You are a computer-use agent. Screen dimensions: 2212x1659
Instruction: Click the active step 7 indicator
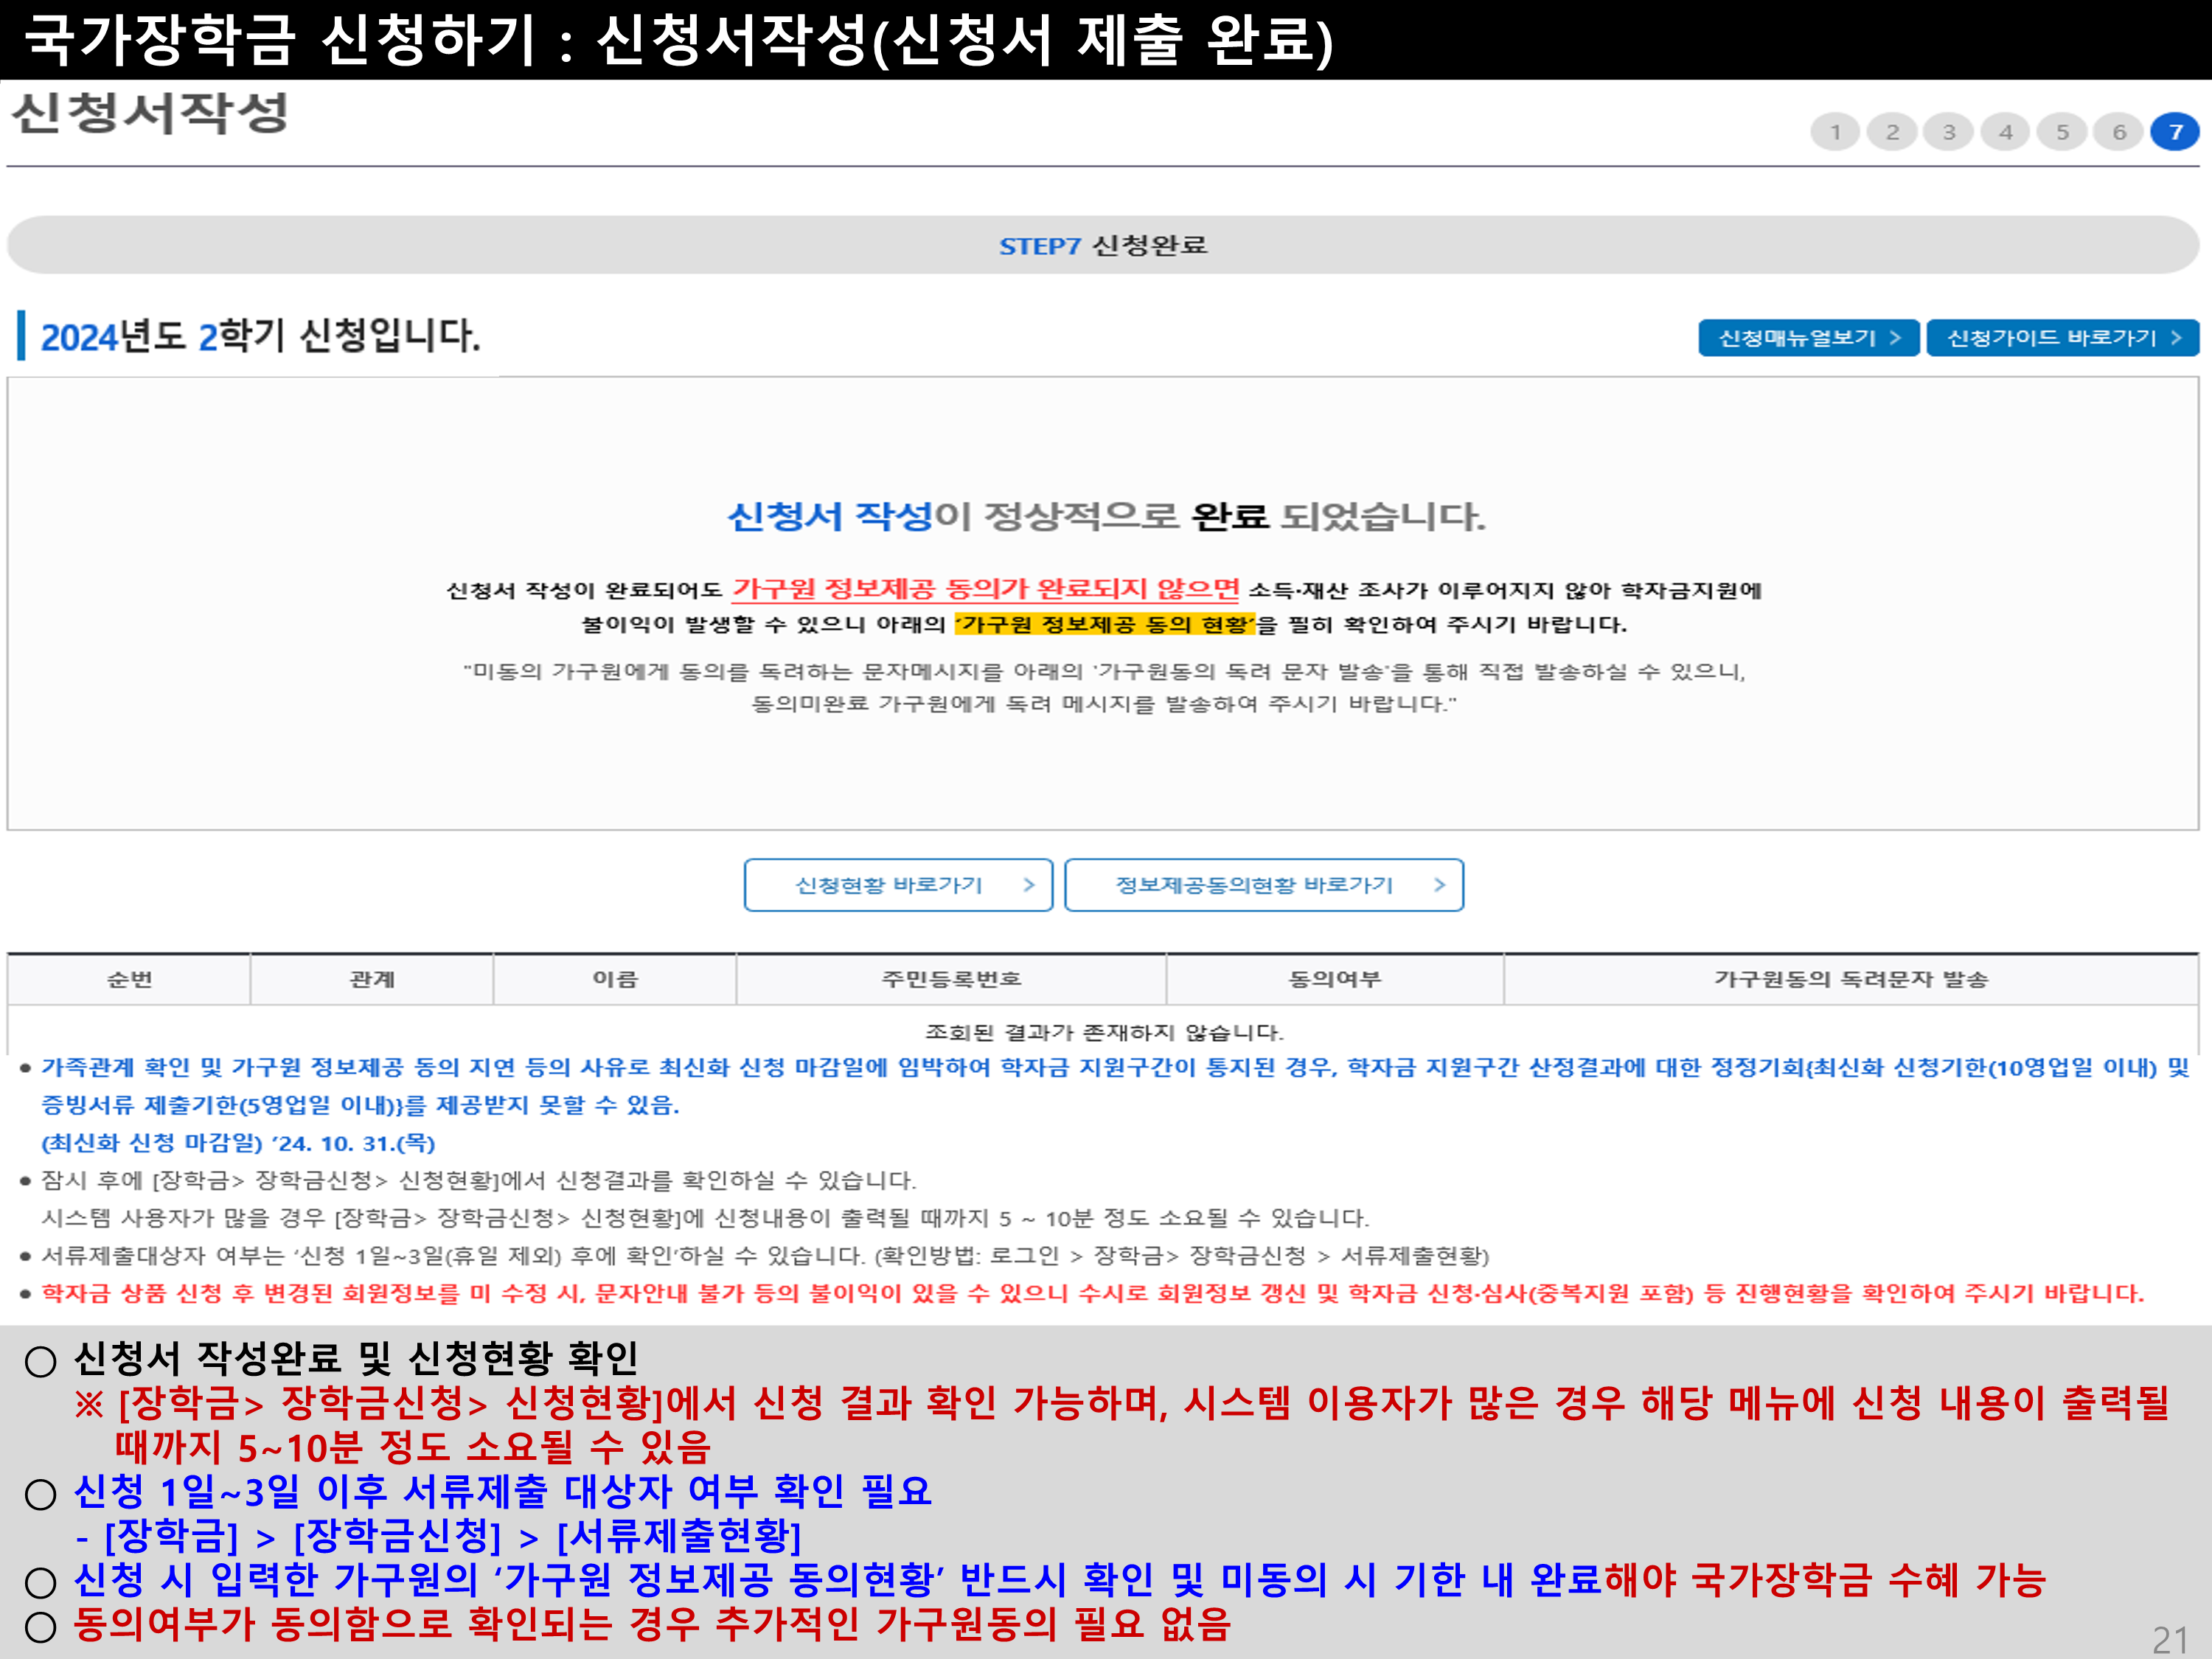pyautogui.click(x=2175, y=132)
